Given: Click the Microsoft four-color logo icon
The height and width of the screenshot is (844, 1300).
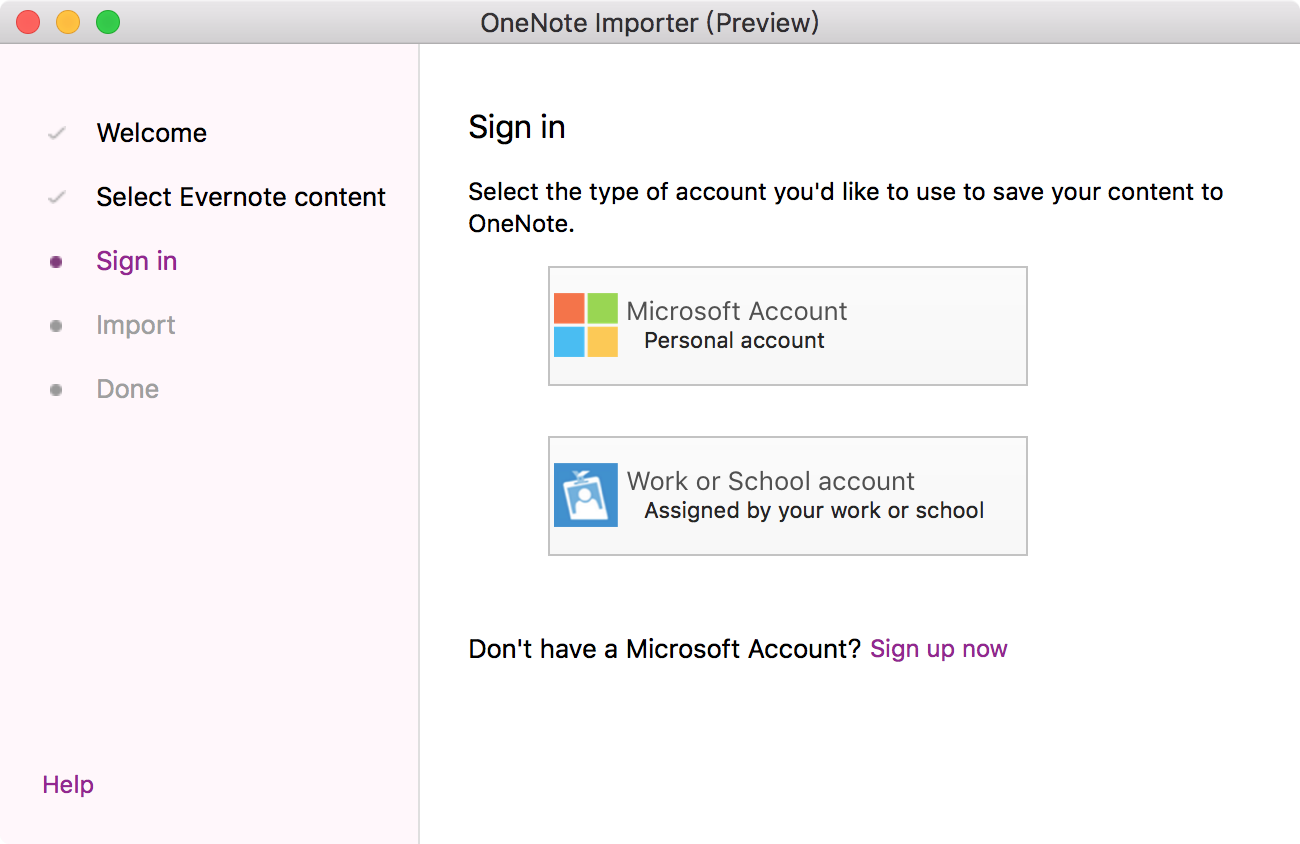Looking at the screenshot, I should [586, 325].
